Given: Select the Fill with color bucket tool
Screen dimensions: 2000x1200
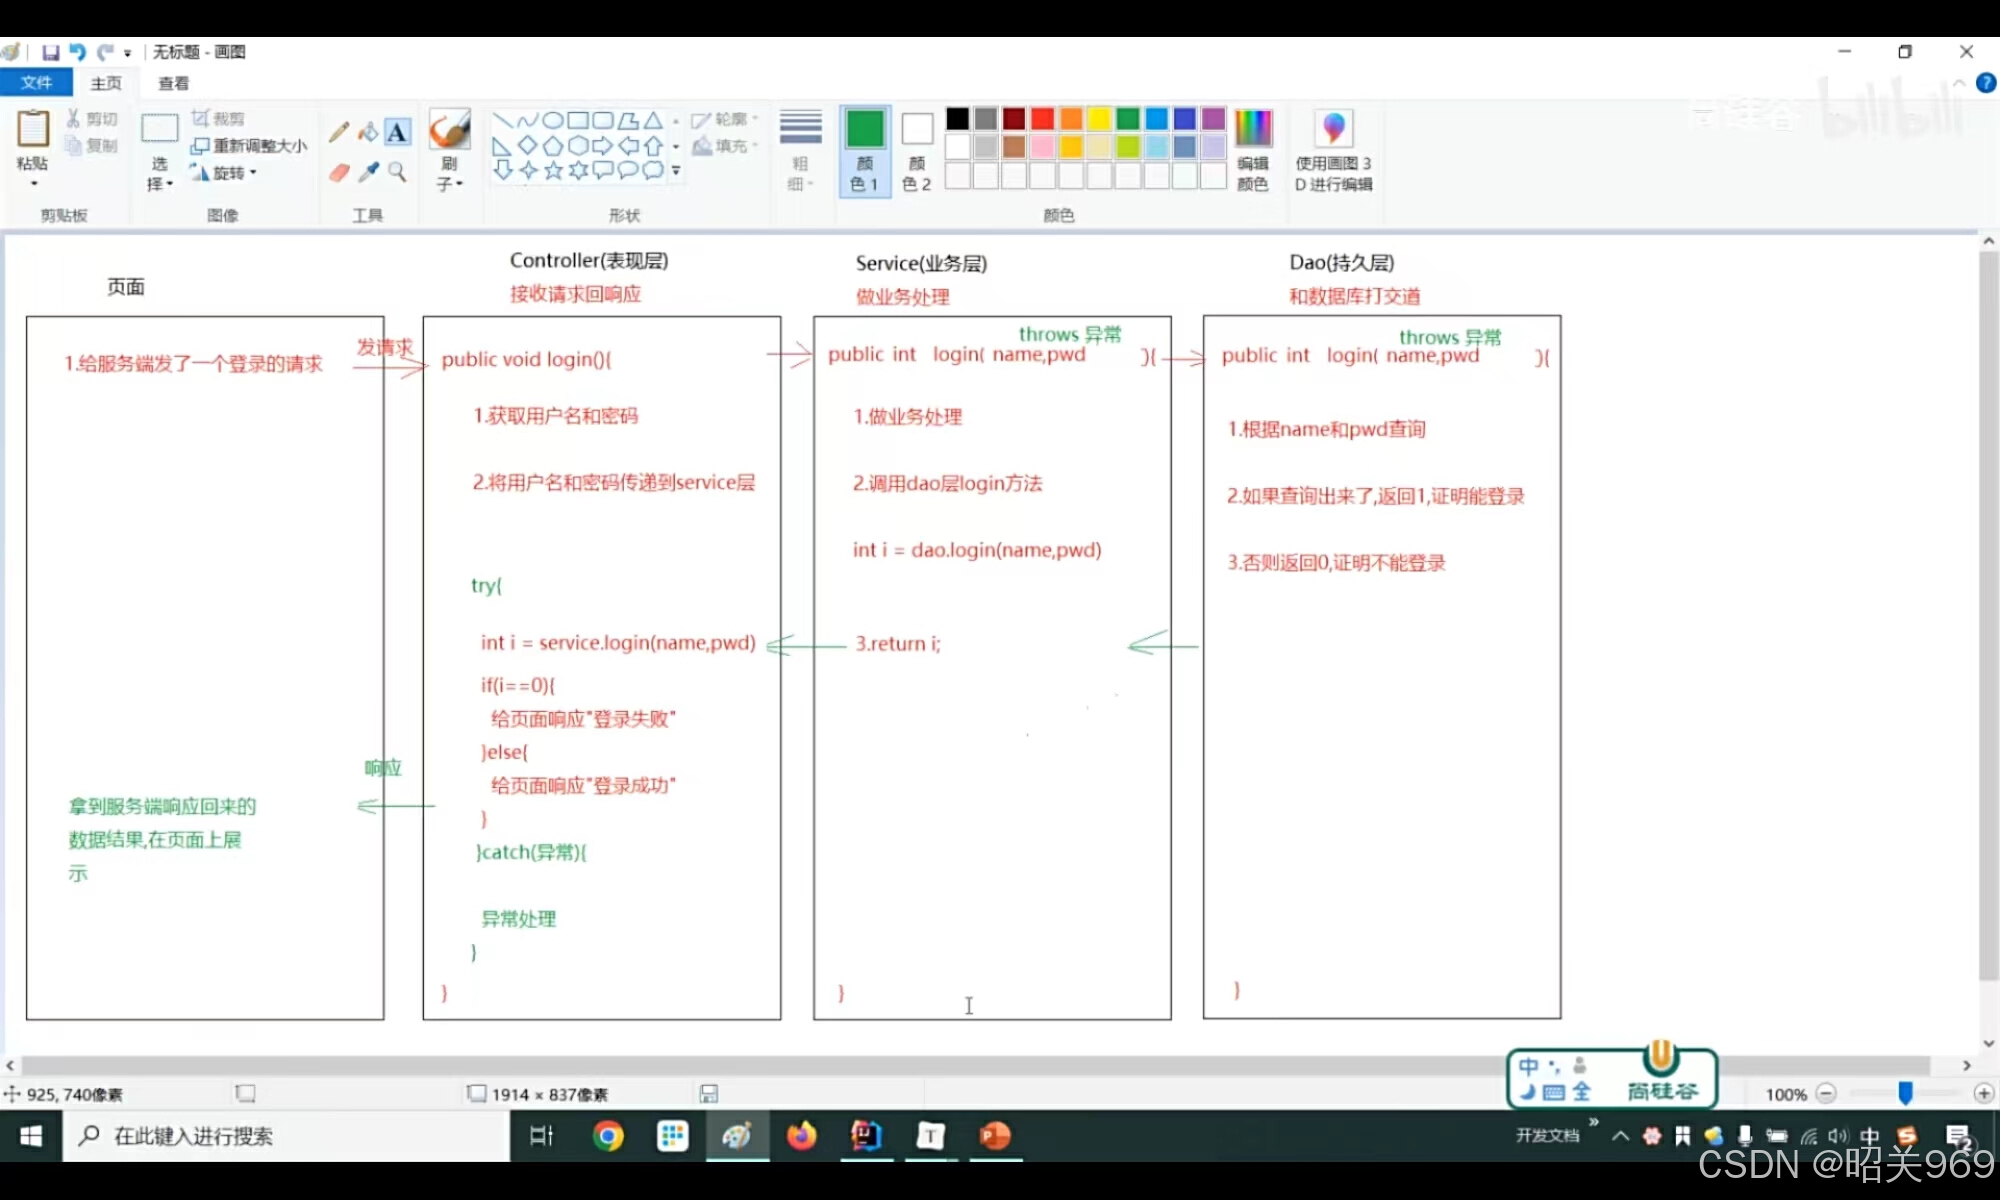Looking at the screenshot, I should [x=368, y=132].
